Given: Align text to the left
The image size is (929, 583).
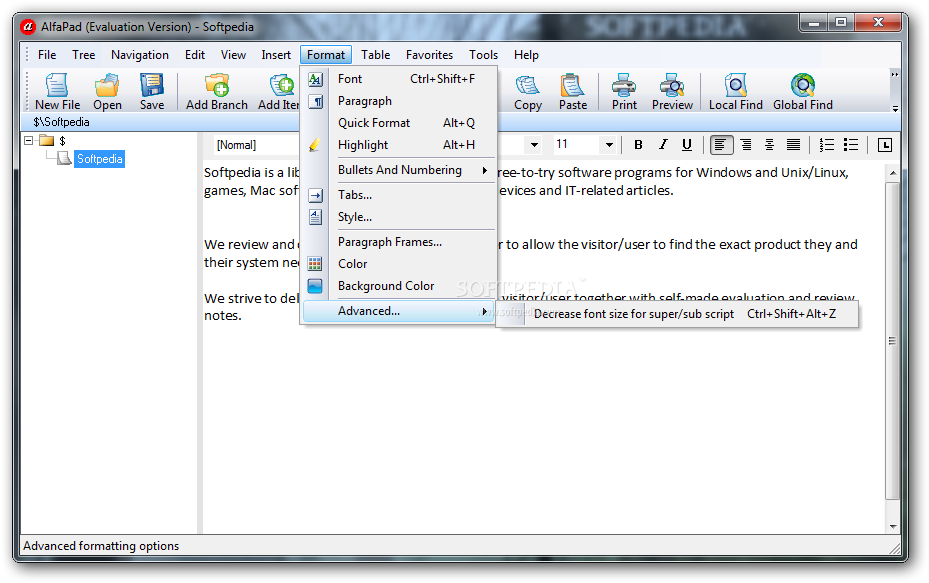Looking at the screenshot, I should pos(721,145).
